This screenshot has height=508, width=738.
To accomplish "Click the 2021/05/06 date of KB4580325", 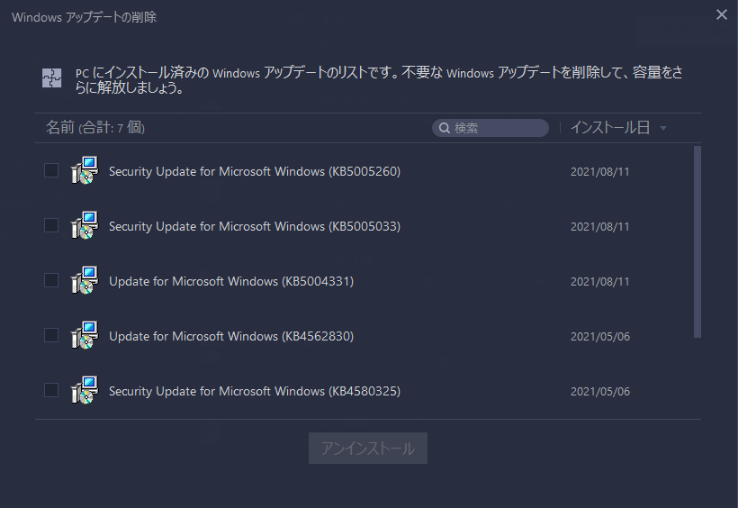I will tap(600, 392).
